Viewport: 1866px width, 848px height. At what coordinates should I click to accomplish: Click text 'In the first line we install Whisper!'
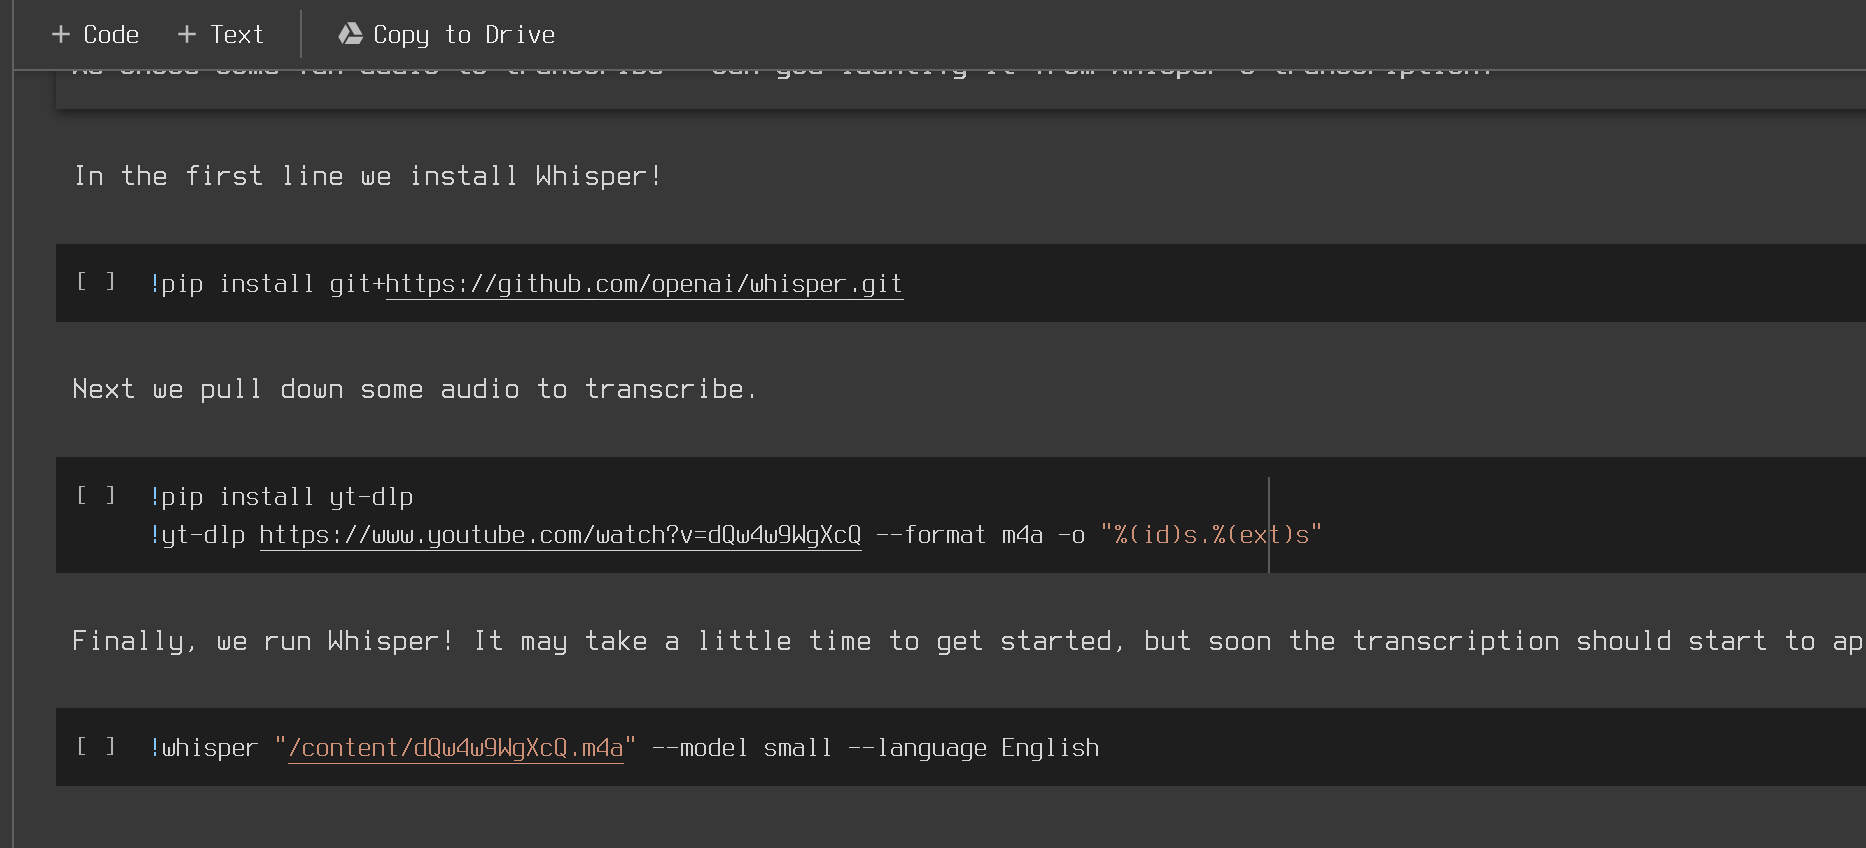point(367,176)
